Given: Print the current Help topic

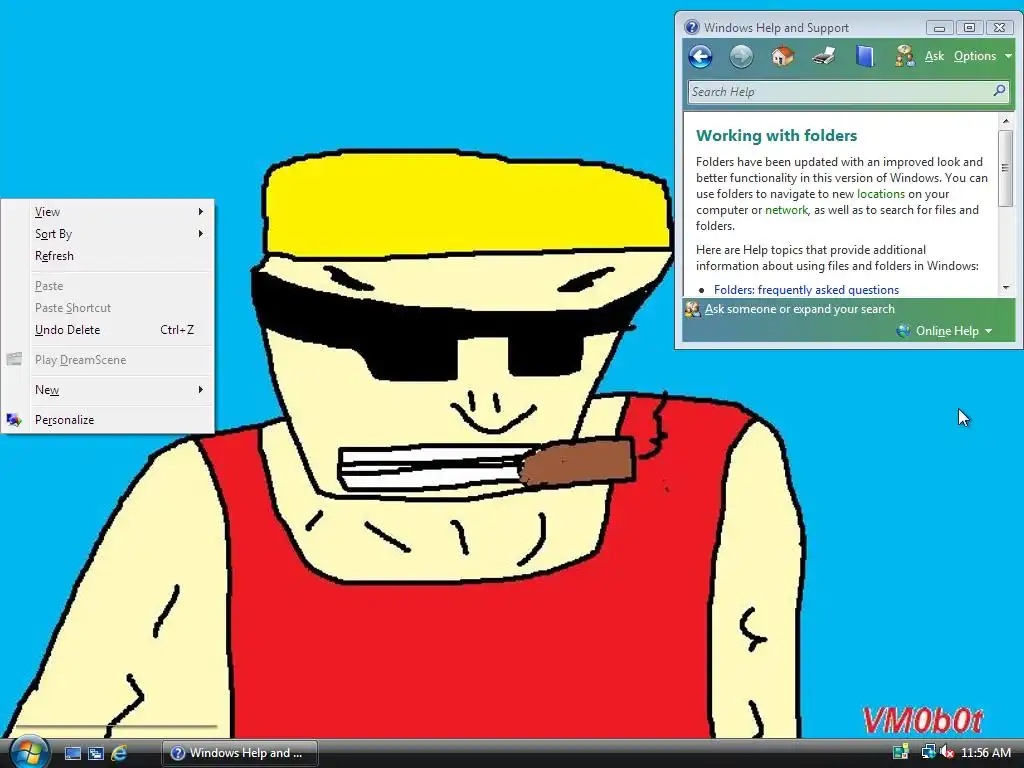Looking at the screenshot, I should pos(824,56).
